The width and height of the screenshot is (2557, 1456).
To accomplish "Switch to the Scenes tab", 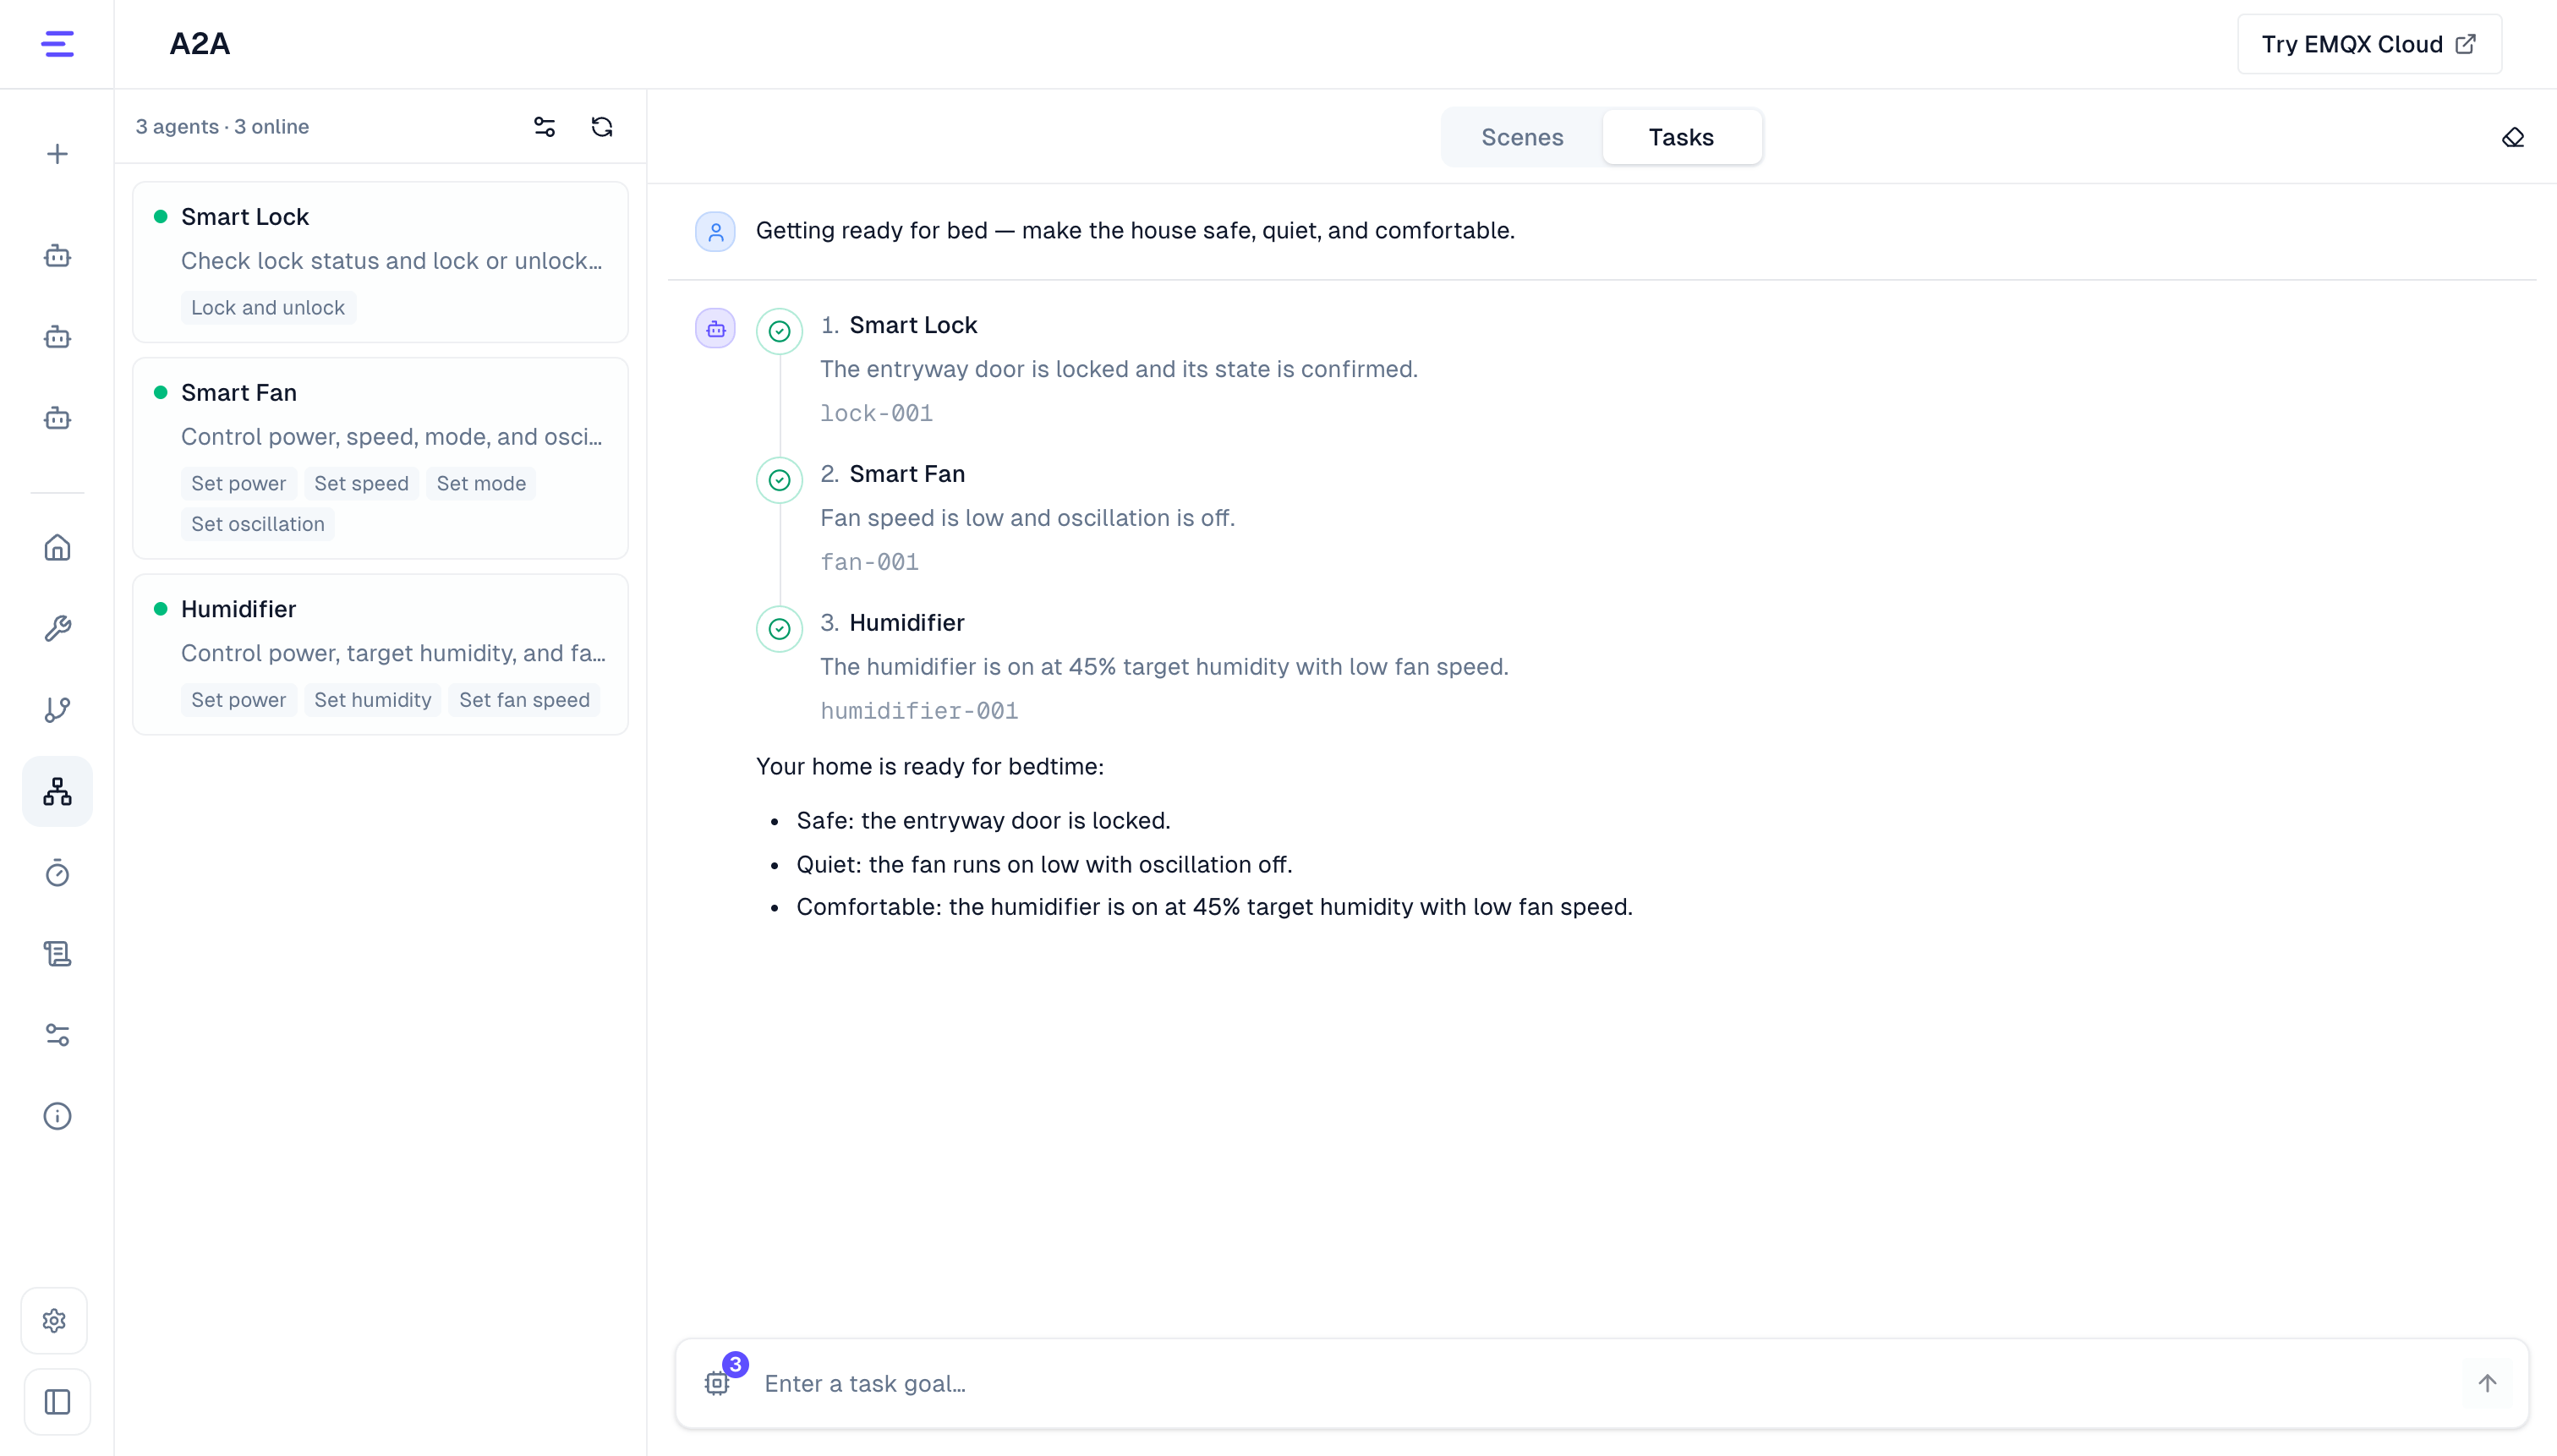I will 1522,138.
